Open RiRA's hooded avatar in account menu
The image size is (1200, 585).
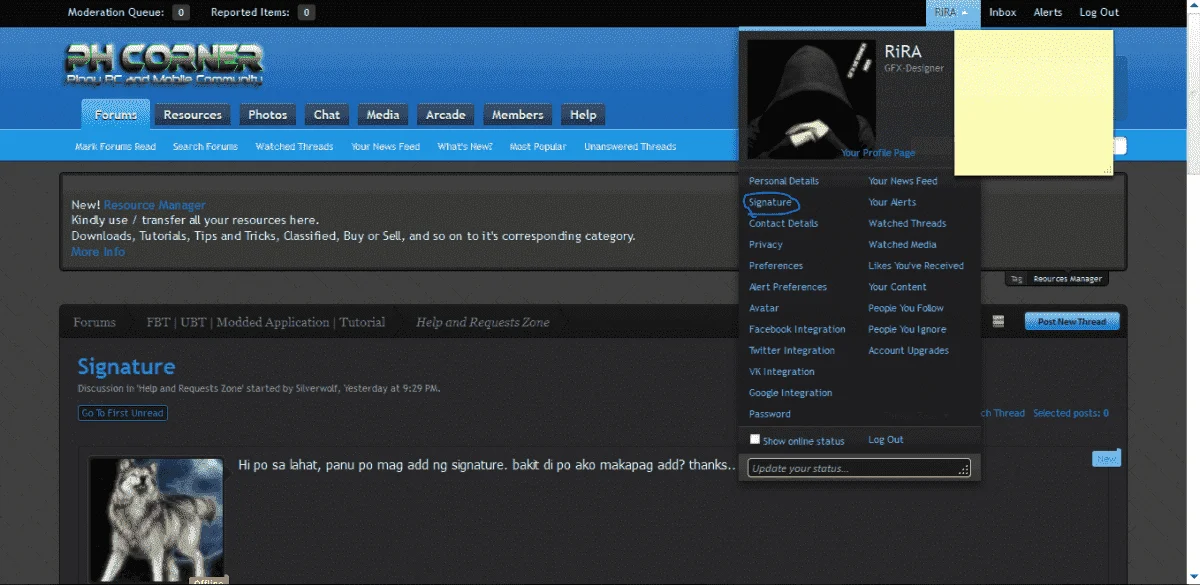(811, 99)
